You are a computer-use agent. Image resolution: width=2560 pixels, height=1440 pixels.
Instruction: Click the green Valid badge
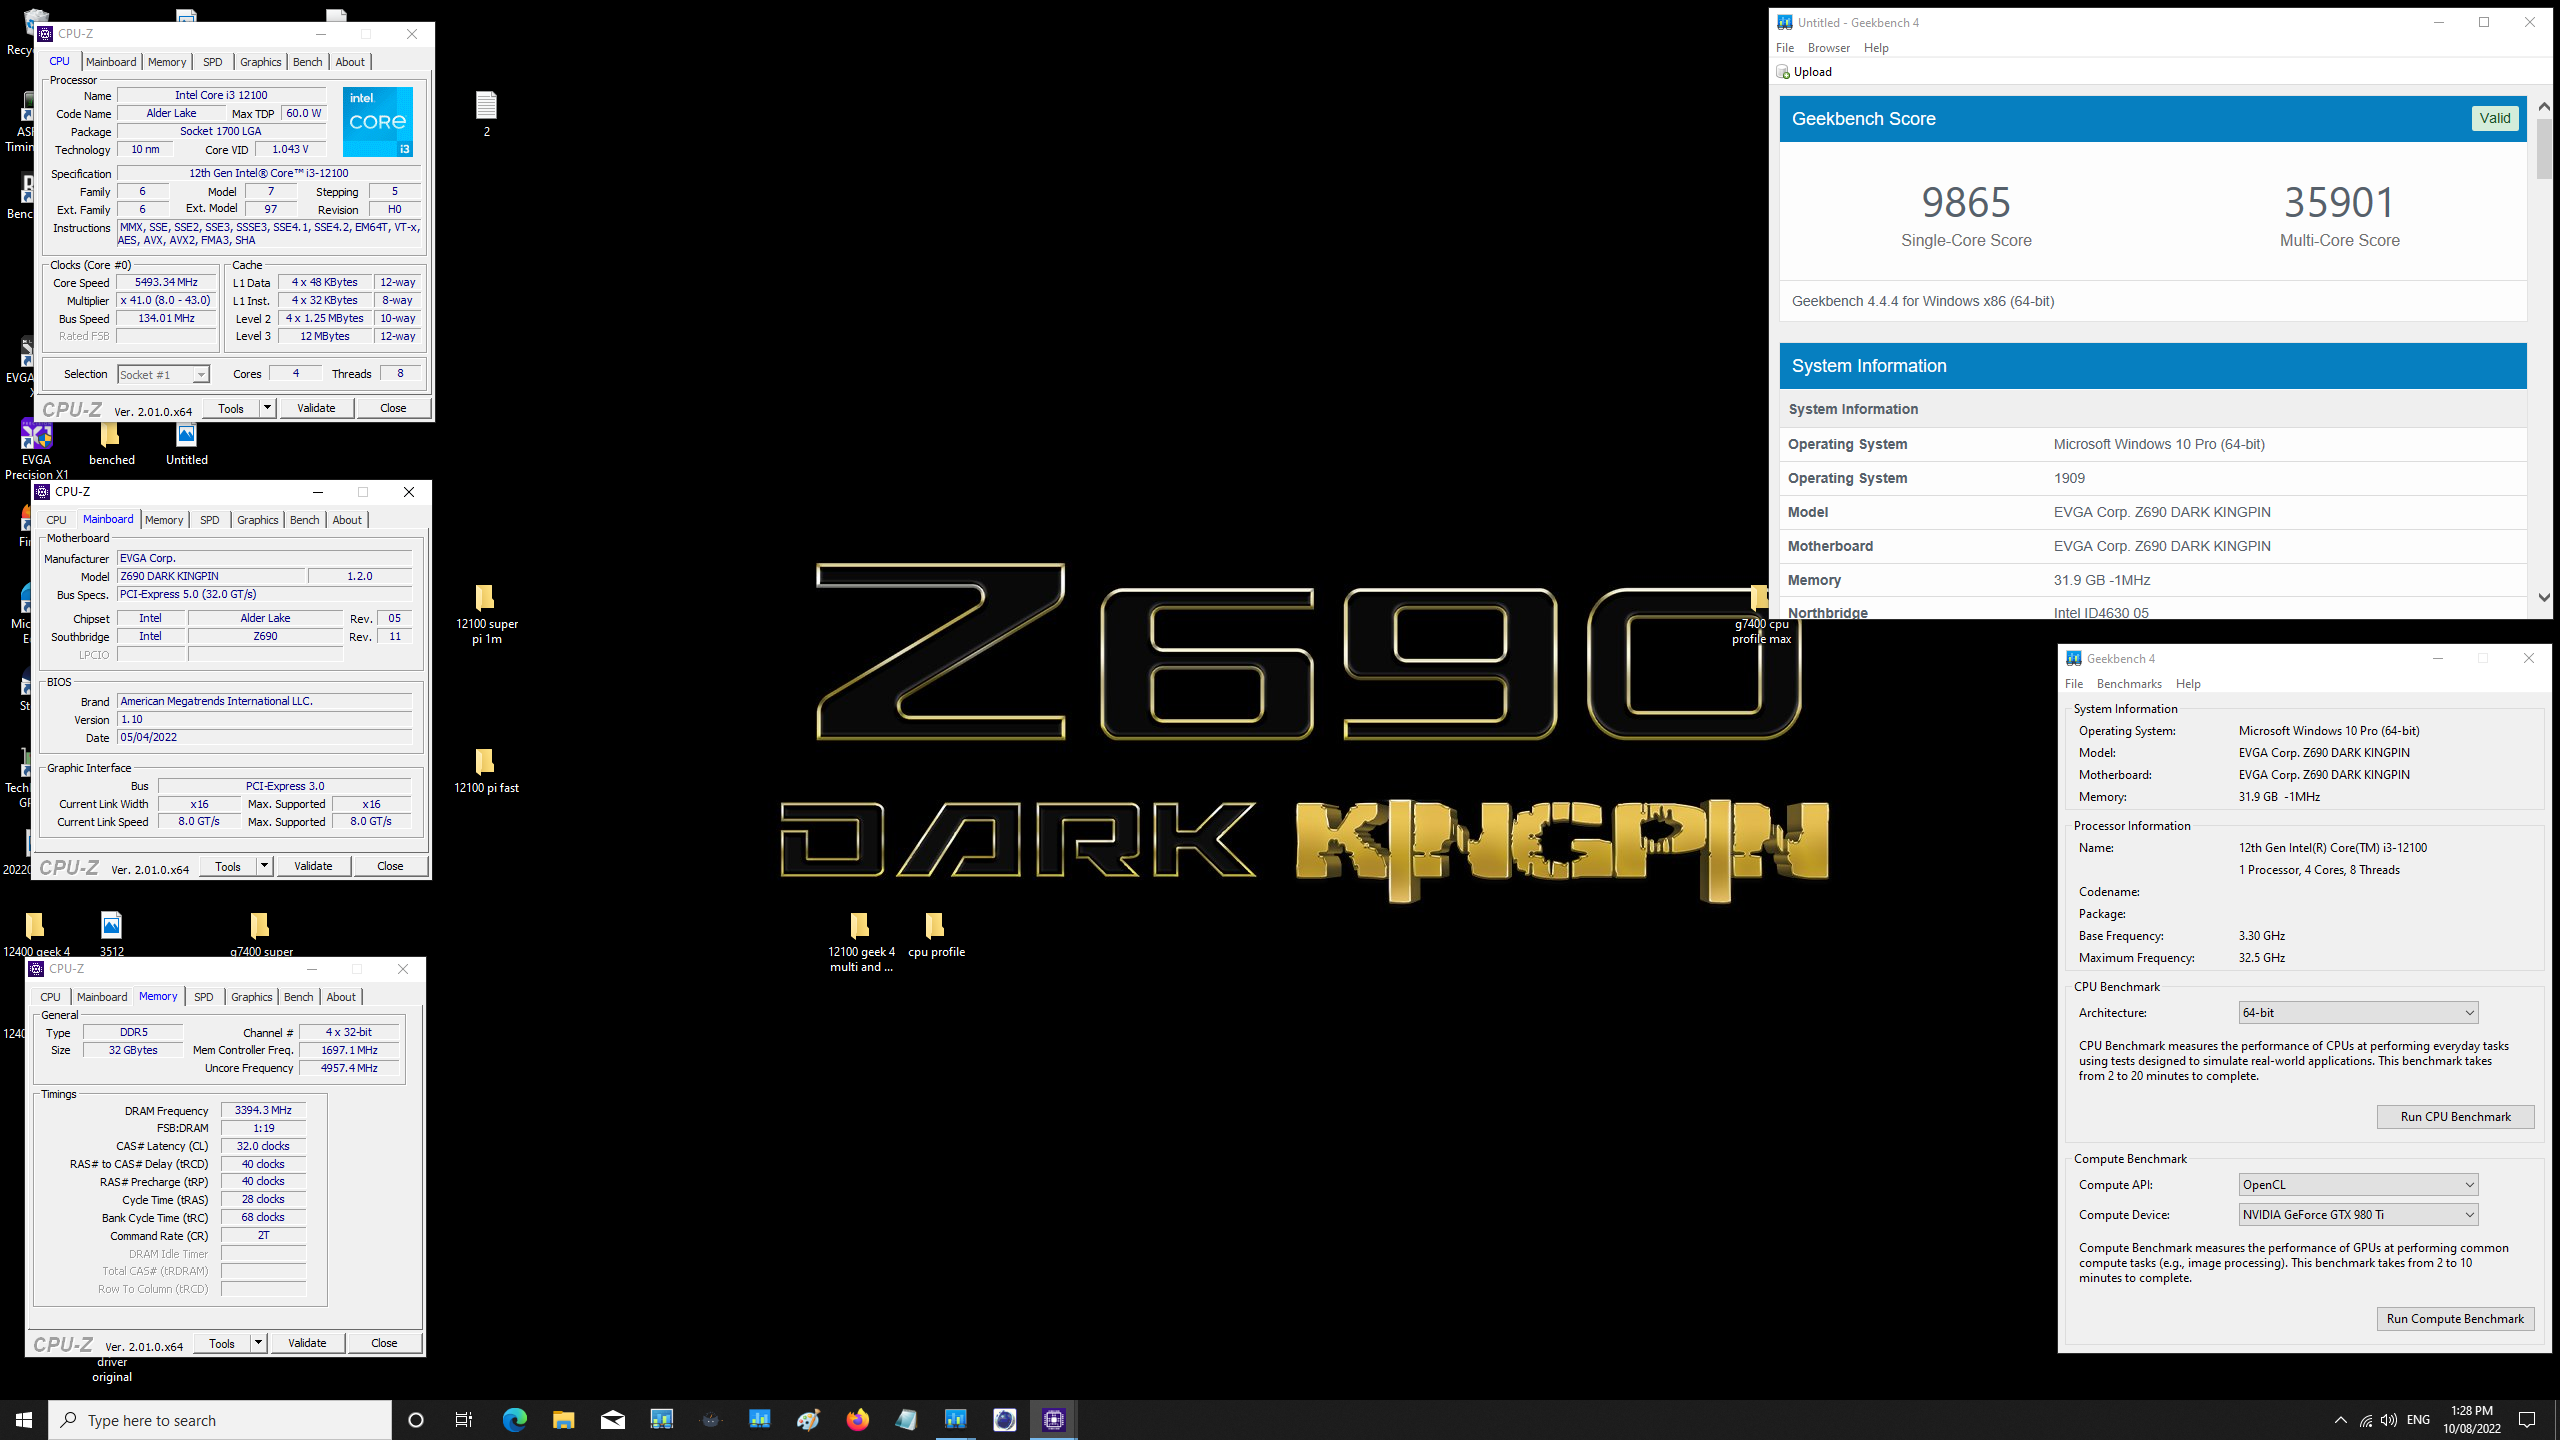click(x=2494, y=118)
